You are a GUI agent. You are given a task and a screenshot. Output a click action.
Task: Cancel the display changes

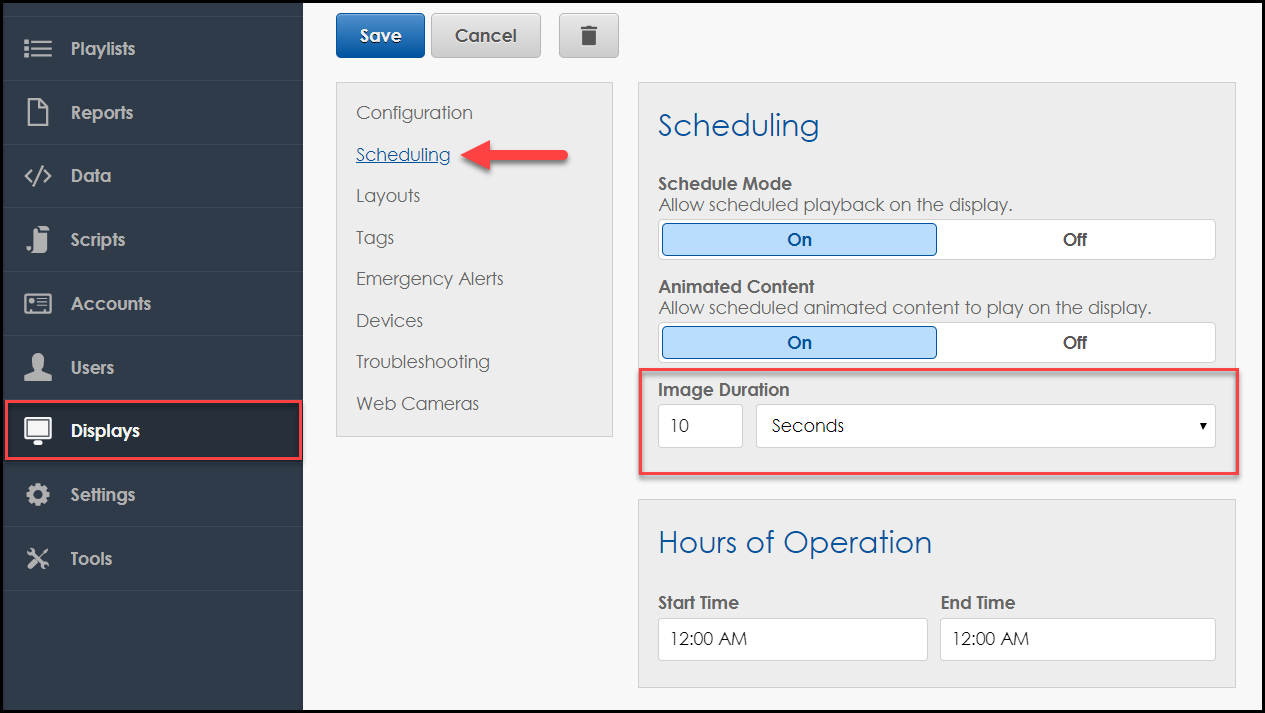(485, 36)
